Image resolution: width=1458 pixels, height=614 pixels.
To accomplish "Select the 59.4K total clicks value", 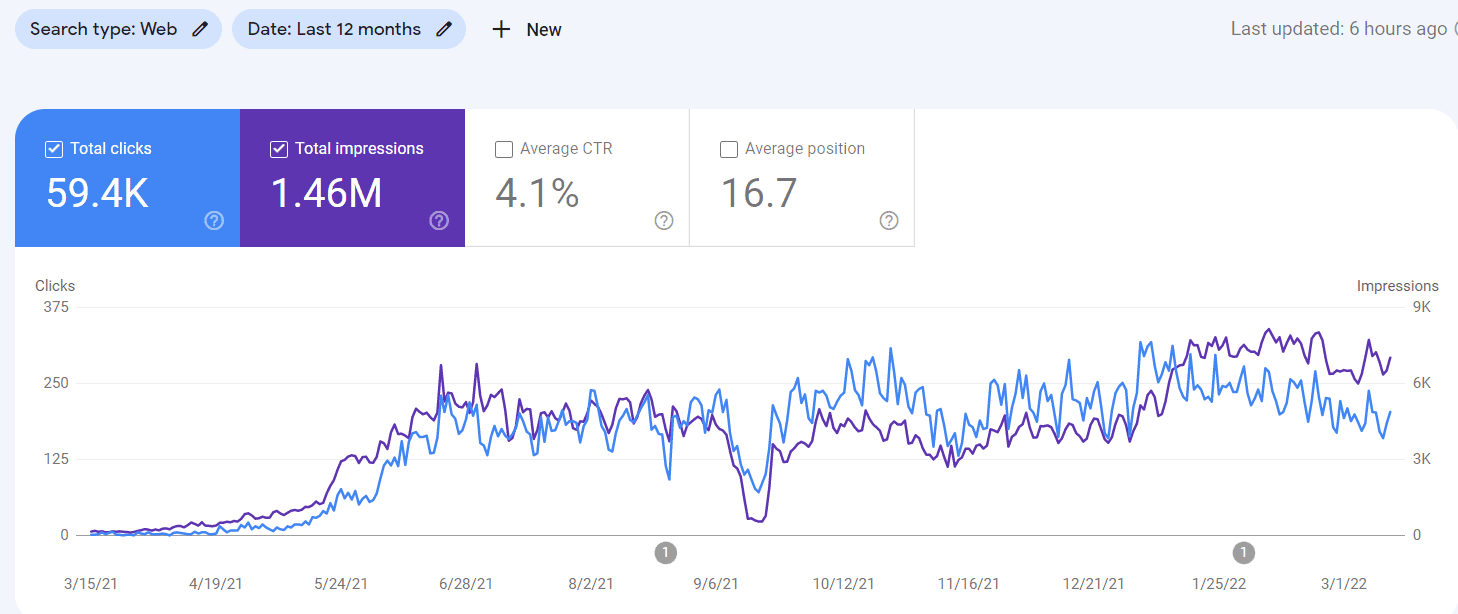I will tap(98, 193).
